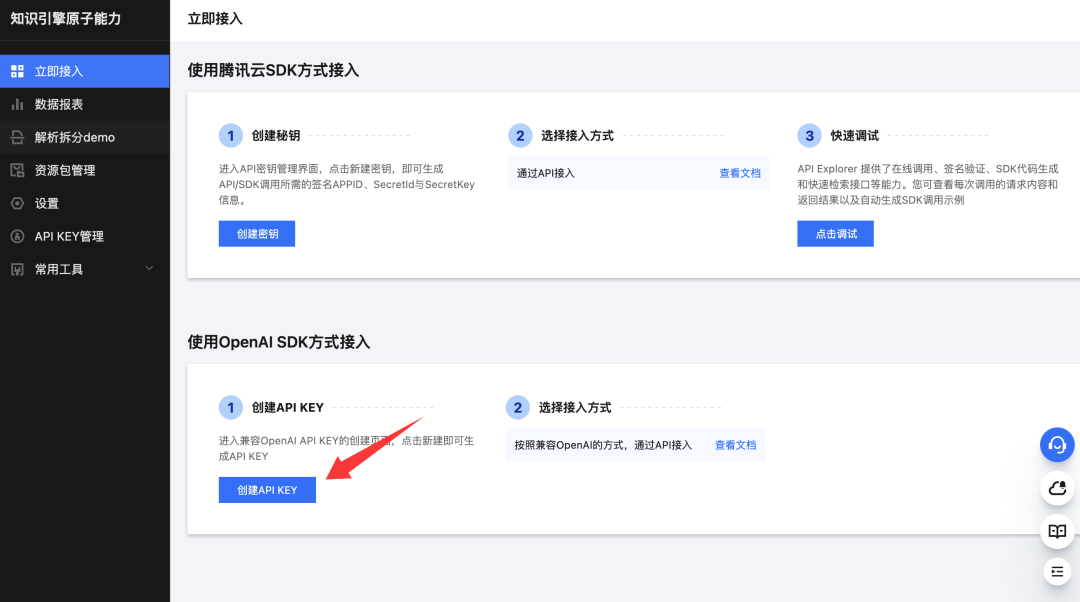This screenshot has height=602, width=1080.
Task: Open the floating book documentation button
Action: 1057,531
